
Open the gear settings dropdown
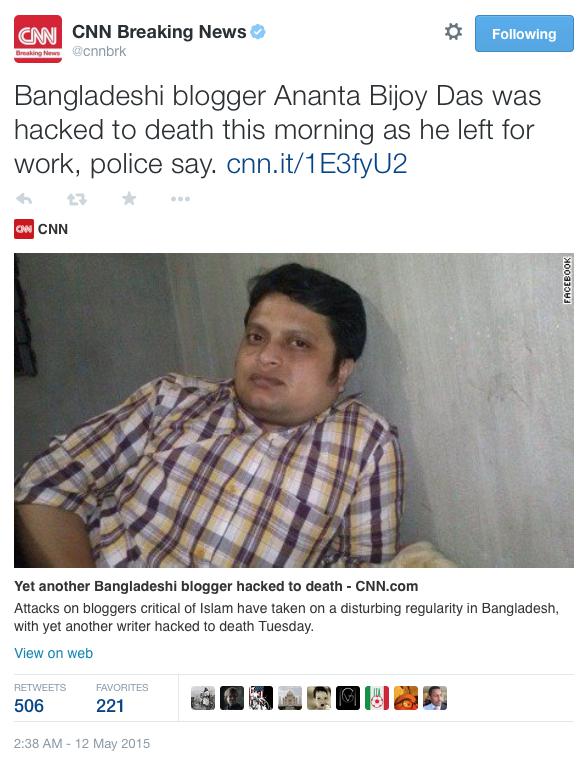click(453, 32)
